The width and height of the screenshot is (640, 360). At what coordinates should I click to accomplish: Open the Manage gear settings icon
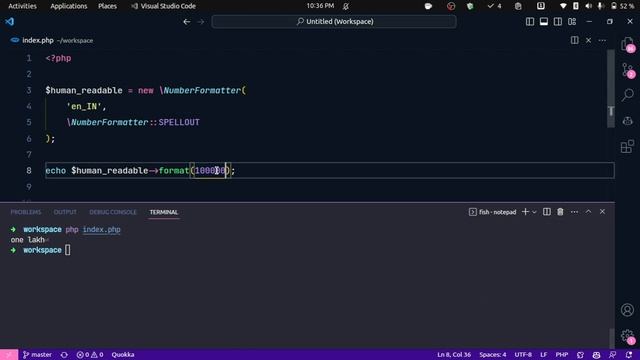click(627, 336)
